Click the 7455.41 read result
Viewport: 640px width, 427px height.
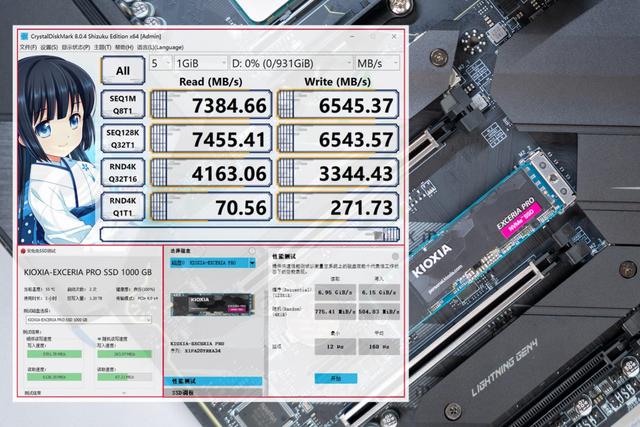pyautogui.click(x=211, y=139)
